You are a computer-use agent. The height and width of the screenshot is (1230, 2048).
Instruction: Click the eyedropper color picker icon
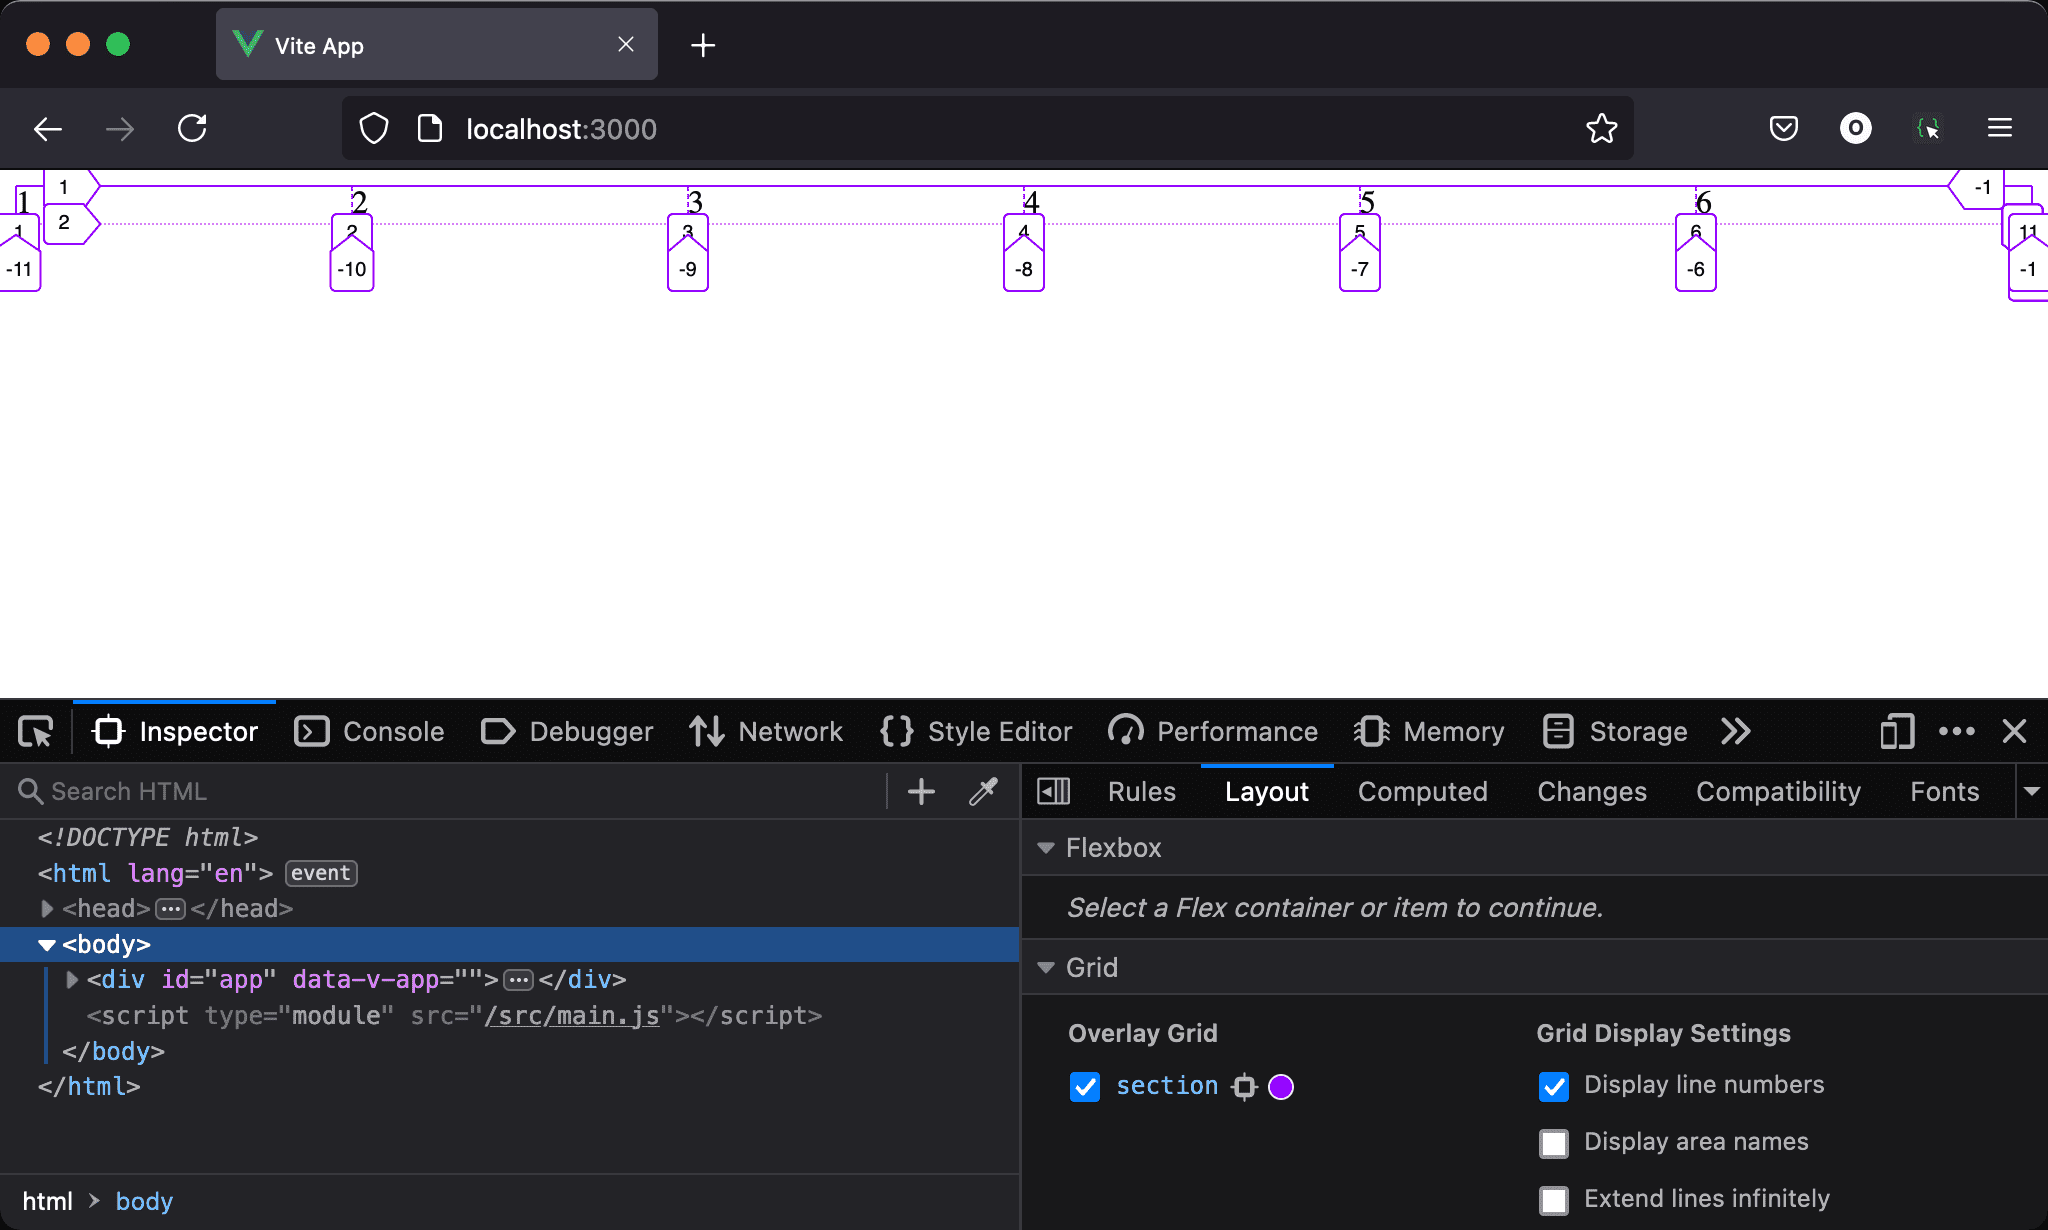pyautogui.click(x=984, y=791)
